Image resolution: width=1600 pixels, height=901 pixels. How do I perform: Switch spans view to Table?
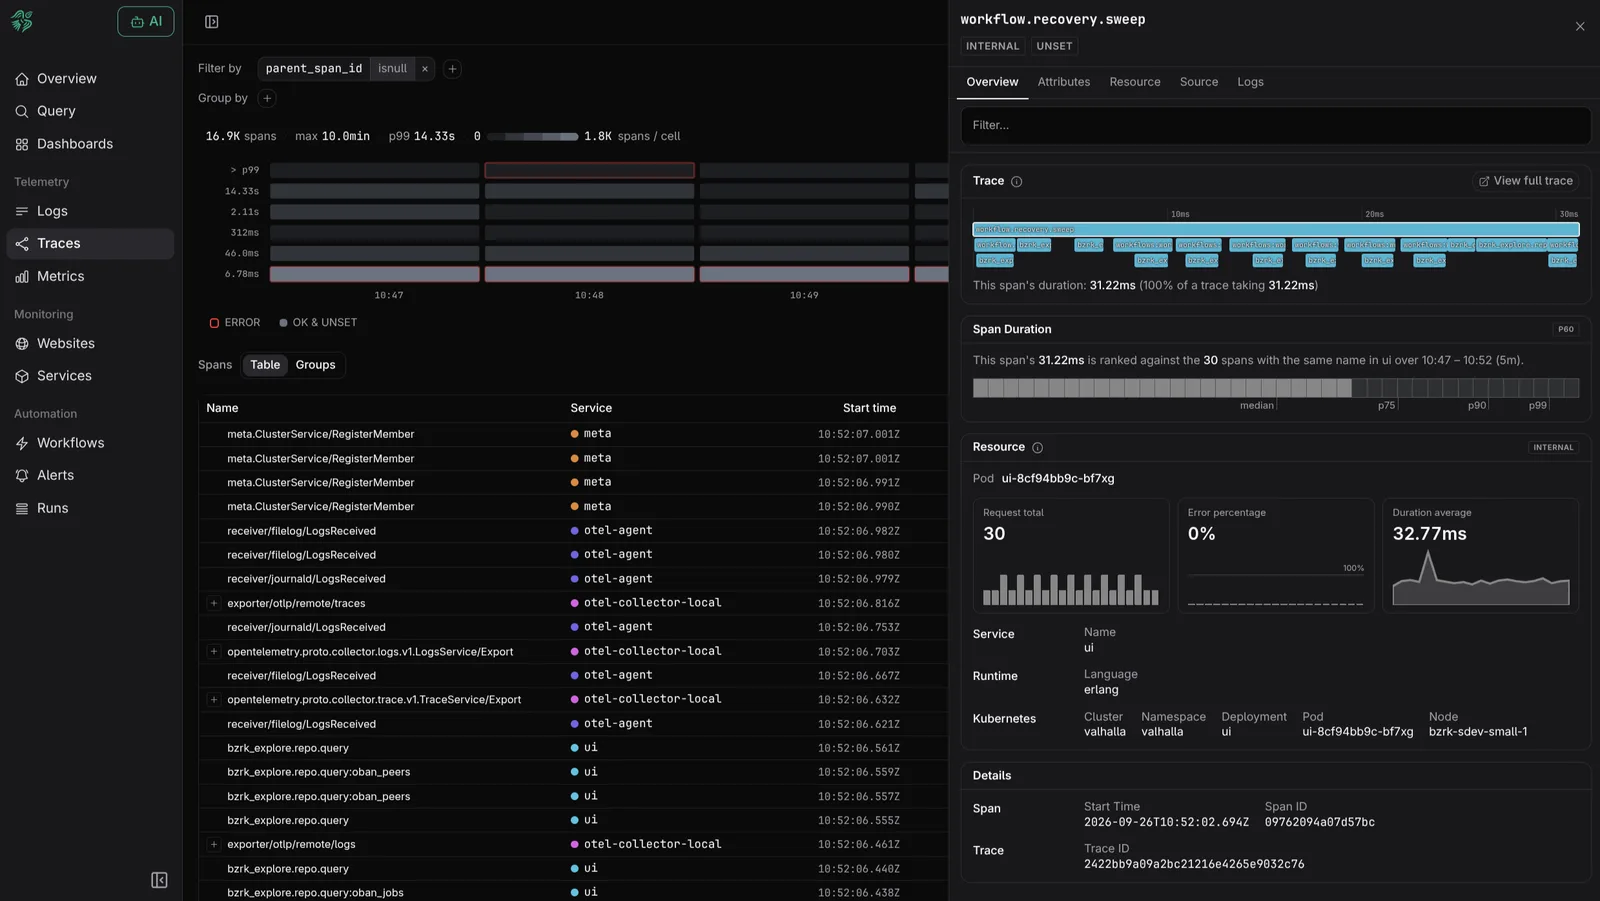click(265, 365)
